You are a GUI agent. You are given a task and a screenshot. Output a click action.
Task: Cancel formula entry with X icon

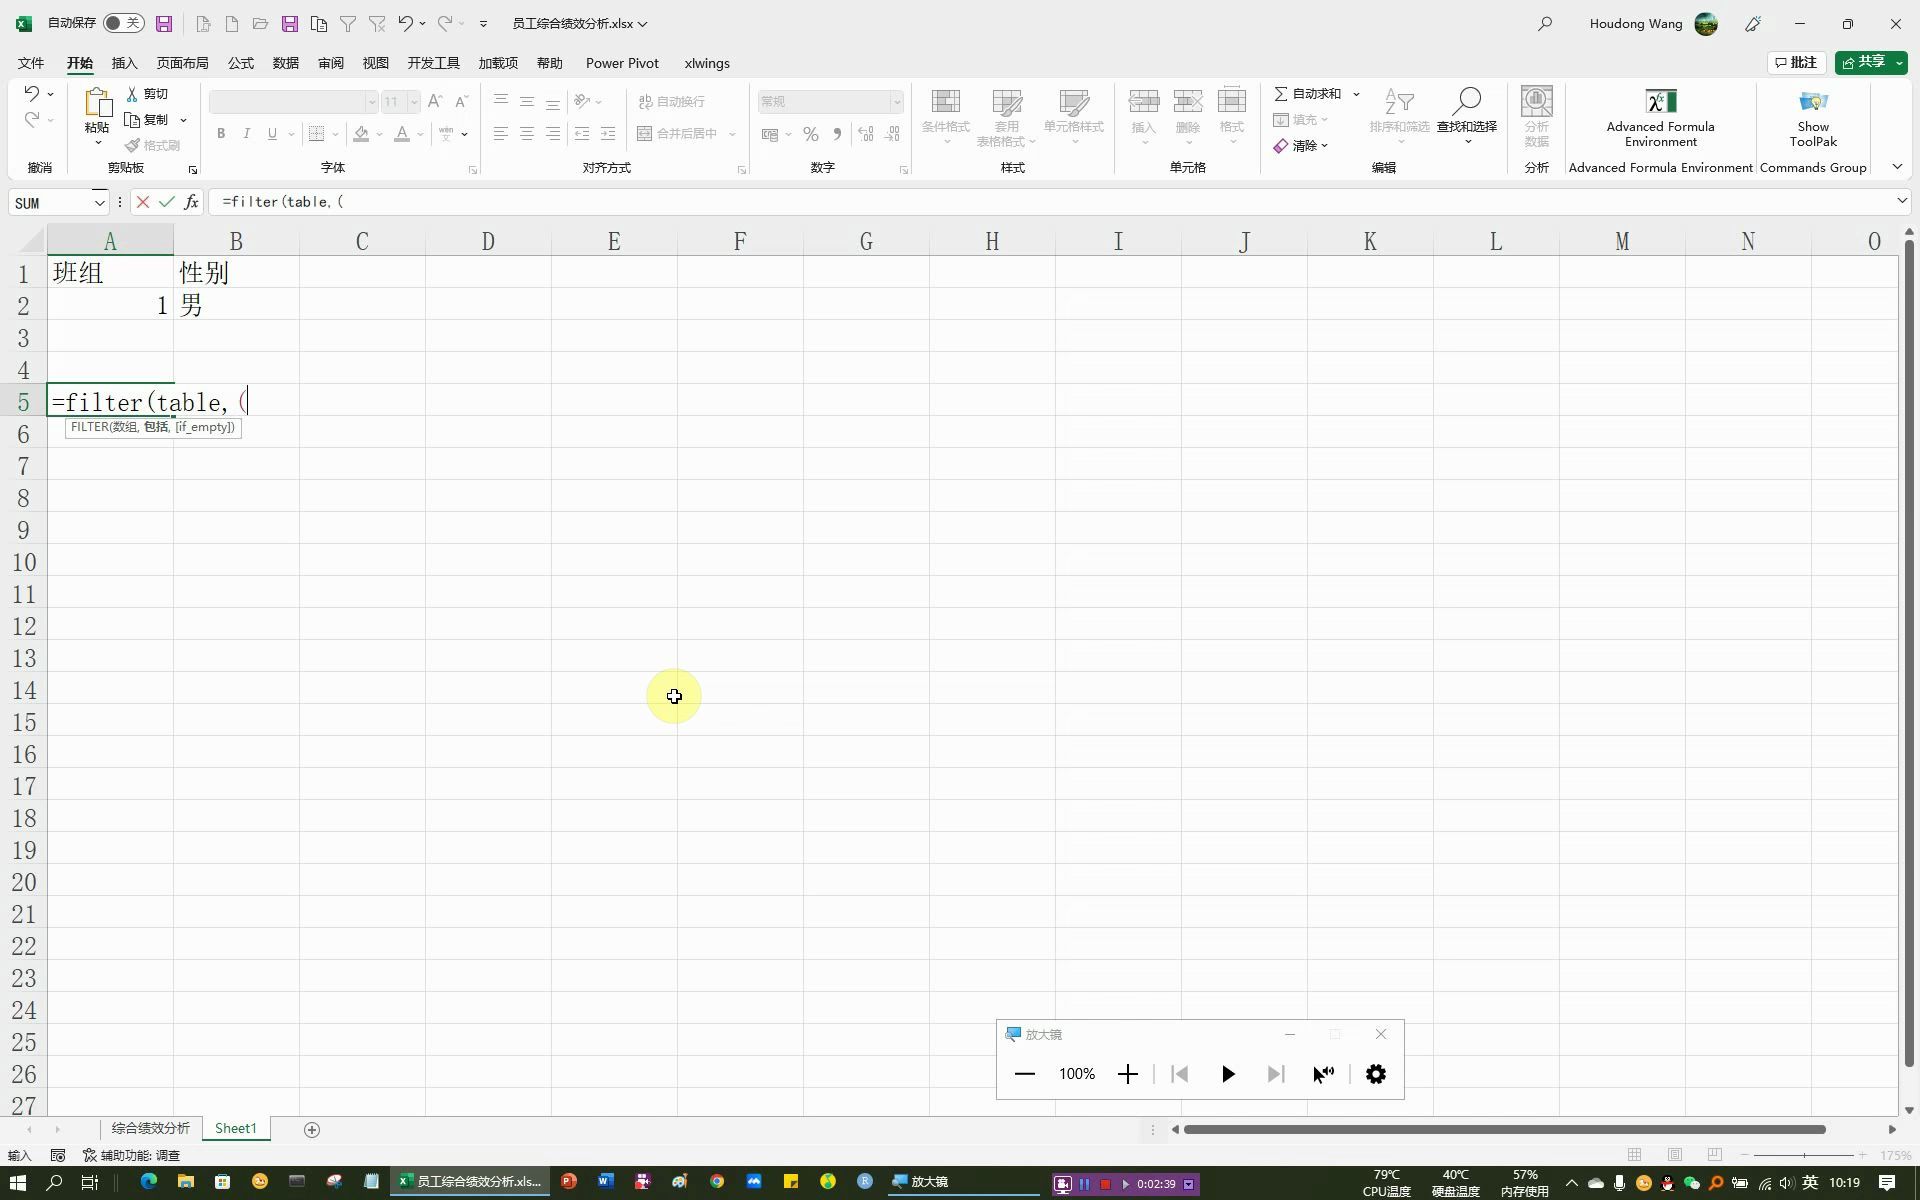coord(143,202)
